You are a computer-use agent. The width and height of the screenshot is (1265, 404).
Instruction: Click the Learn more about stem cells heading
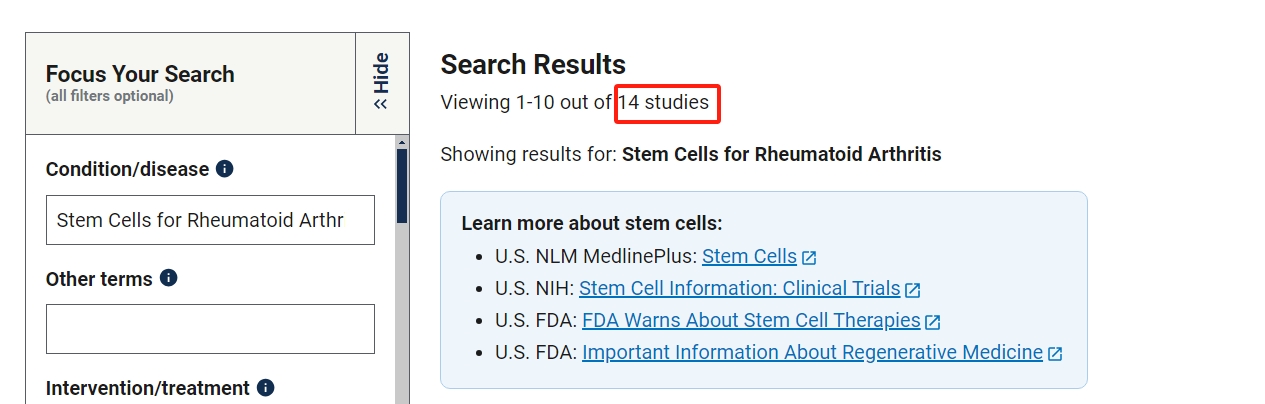click(x=591, y=223)
